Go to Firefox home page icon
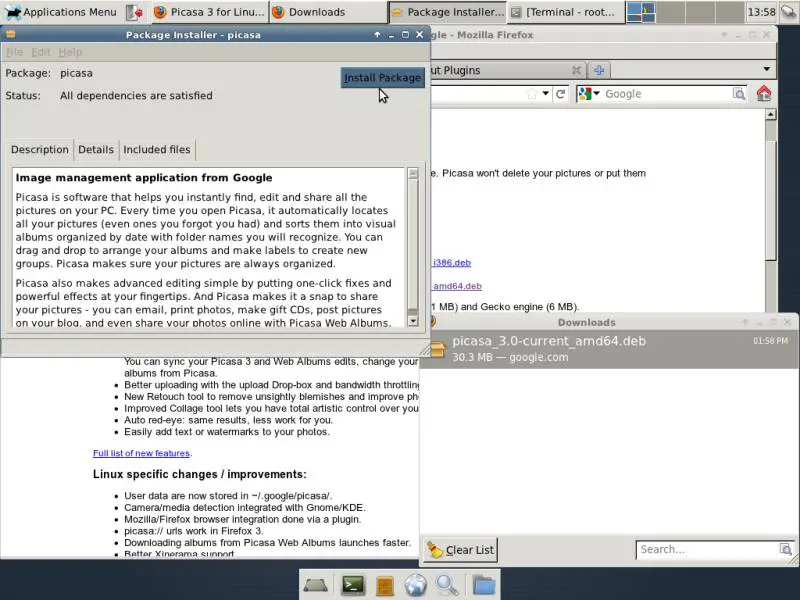Image resolution: width=800 pixels, height=600 pixels. 764,93
